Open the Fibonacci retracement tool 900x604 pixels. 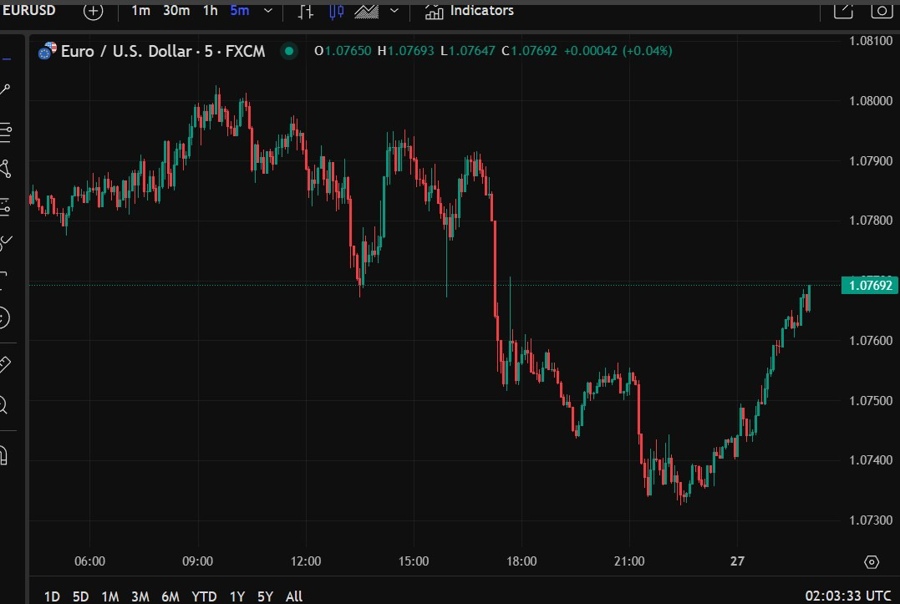[x=5, y=130]
